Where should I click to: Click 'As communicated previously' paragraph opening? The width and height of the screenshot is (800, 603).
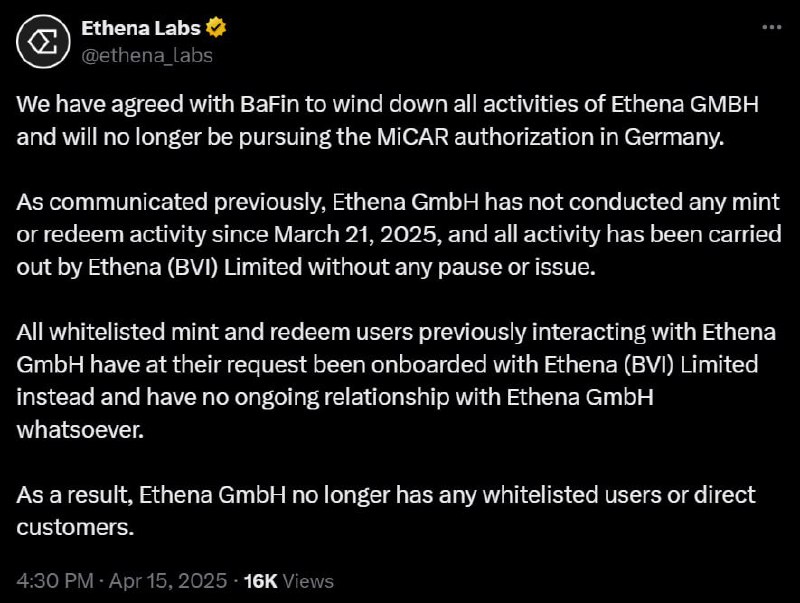point(171,203)
